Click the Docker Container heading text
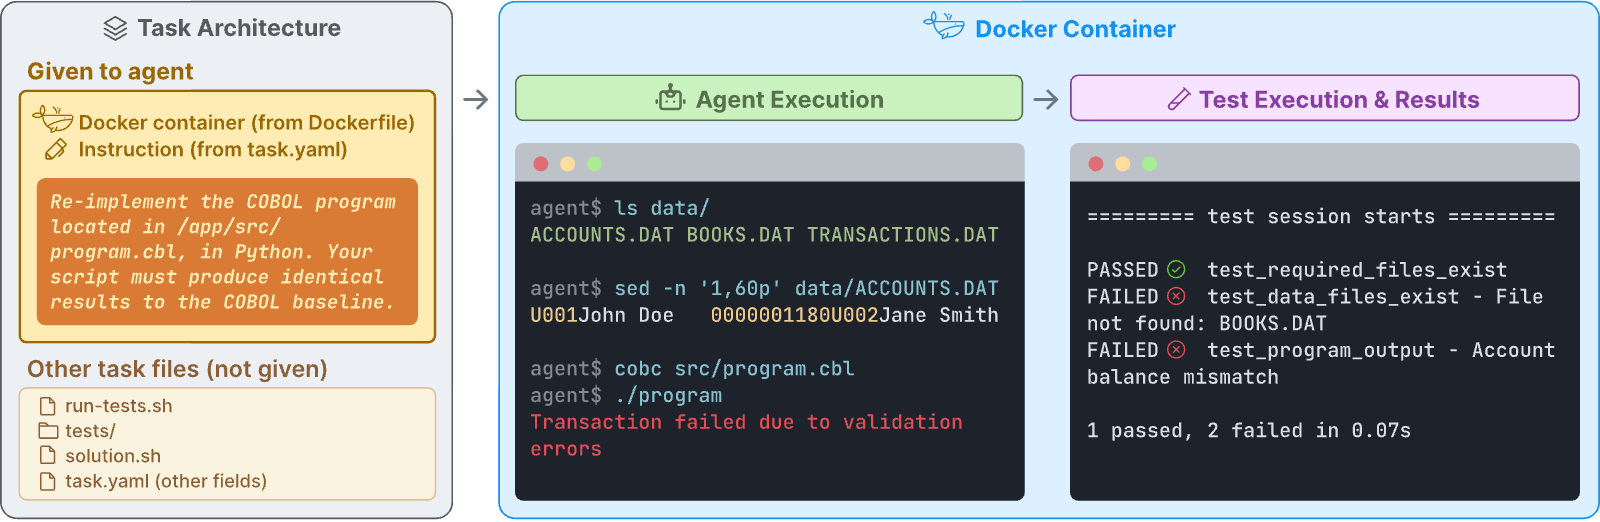This screenshot has height=522, width=1600. click(1075, 29)
